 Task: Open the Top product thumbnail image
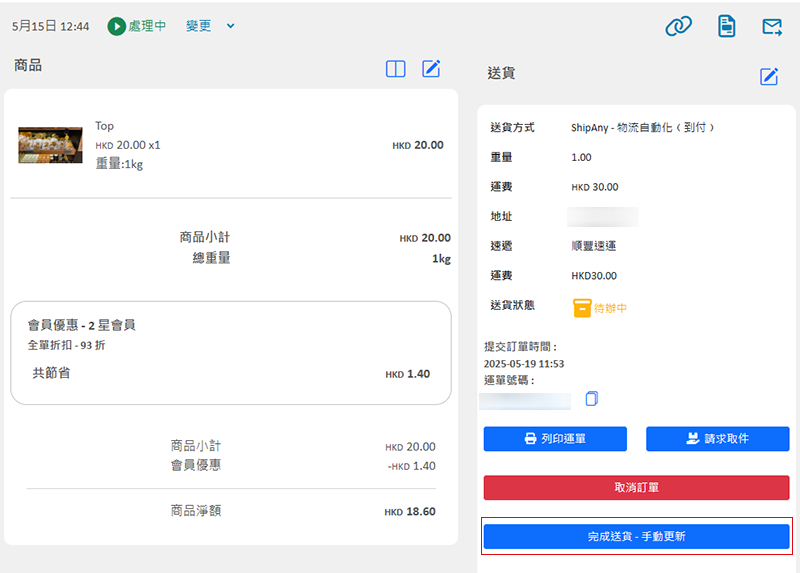click(50, 145)
